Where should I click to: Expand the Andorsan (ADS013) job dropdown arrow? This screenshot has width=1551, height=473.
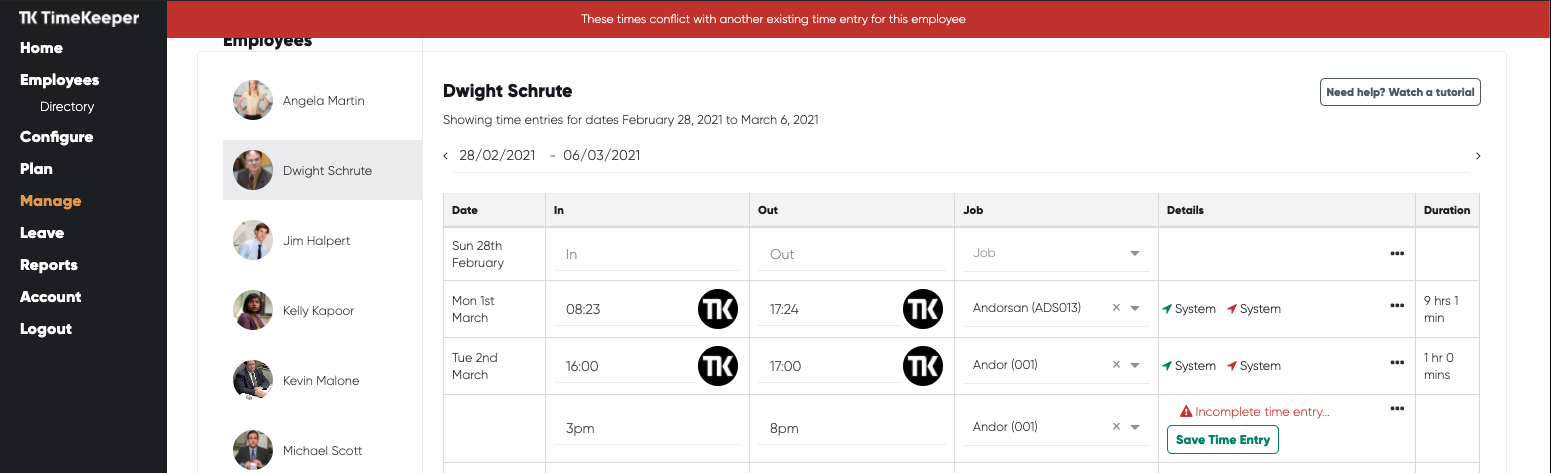[1135, 308]
